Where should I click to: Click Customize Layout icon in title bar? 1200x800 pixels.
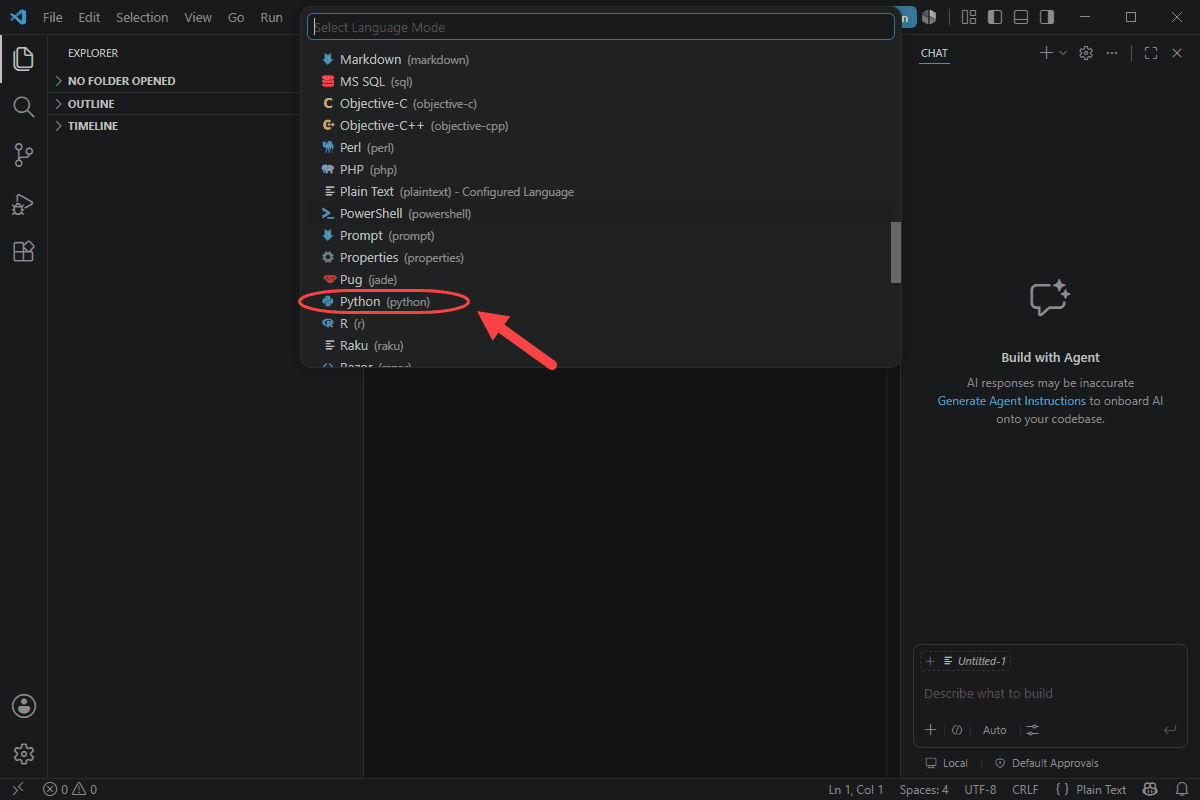[x=968, y=17]
